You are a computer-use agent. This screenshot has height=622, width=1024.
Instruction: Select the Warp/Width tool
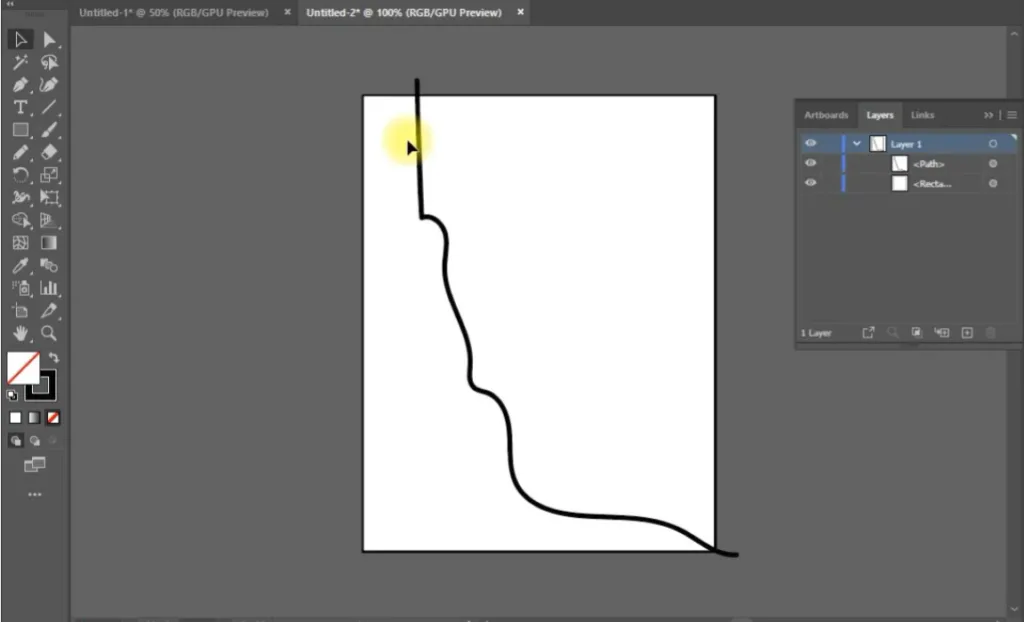20,197
